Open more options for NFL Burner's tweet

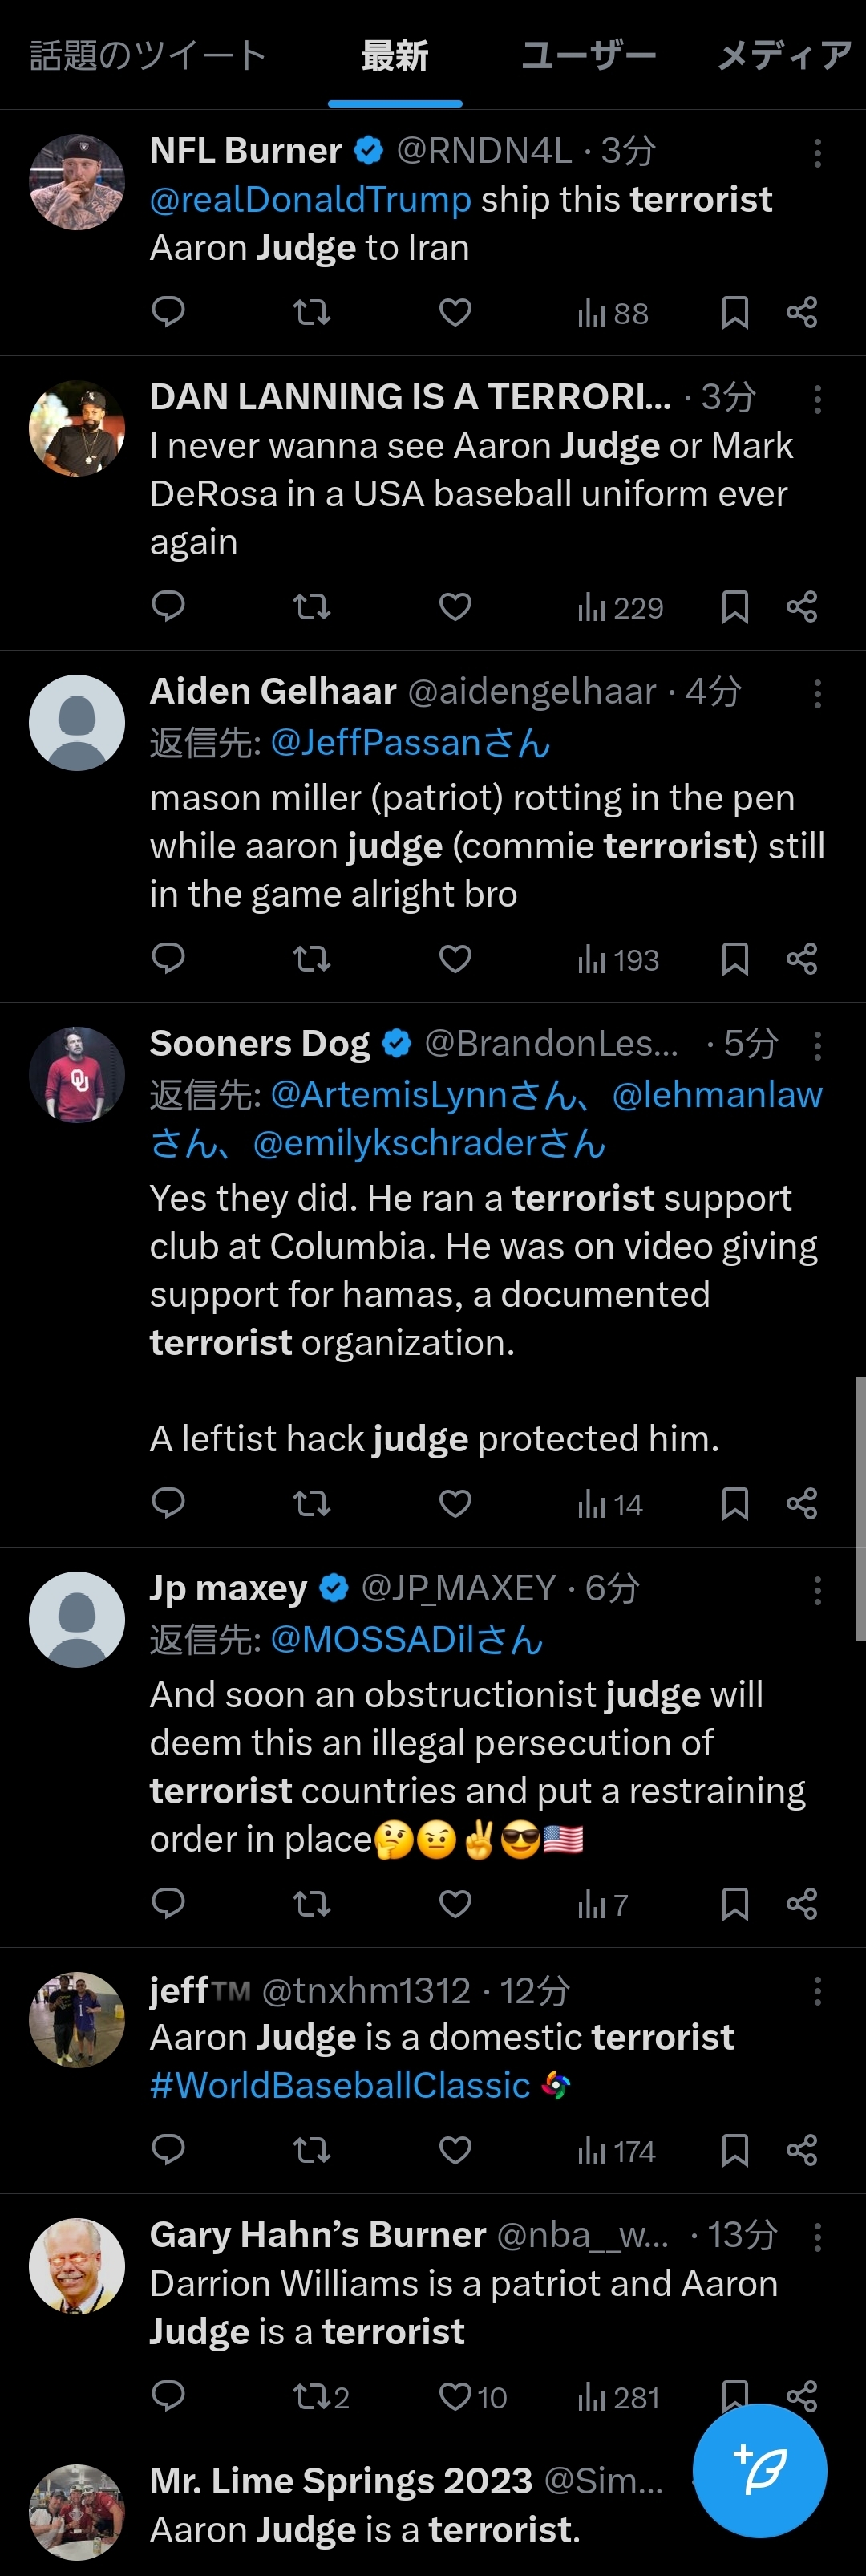click(818, 153)
